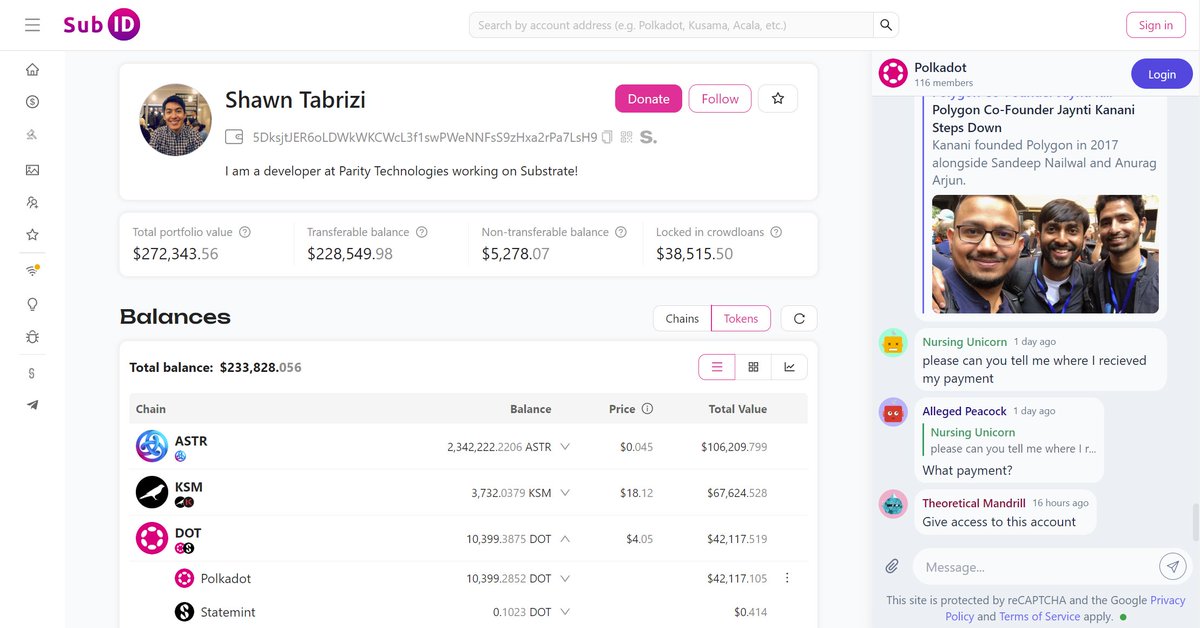This screenshot has height=628, width=1200.
Task: Click the help icon beside Non-transferable balance
Action: coord(621,232)
